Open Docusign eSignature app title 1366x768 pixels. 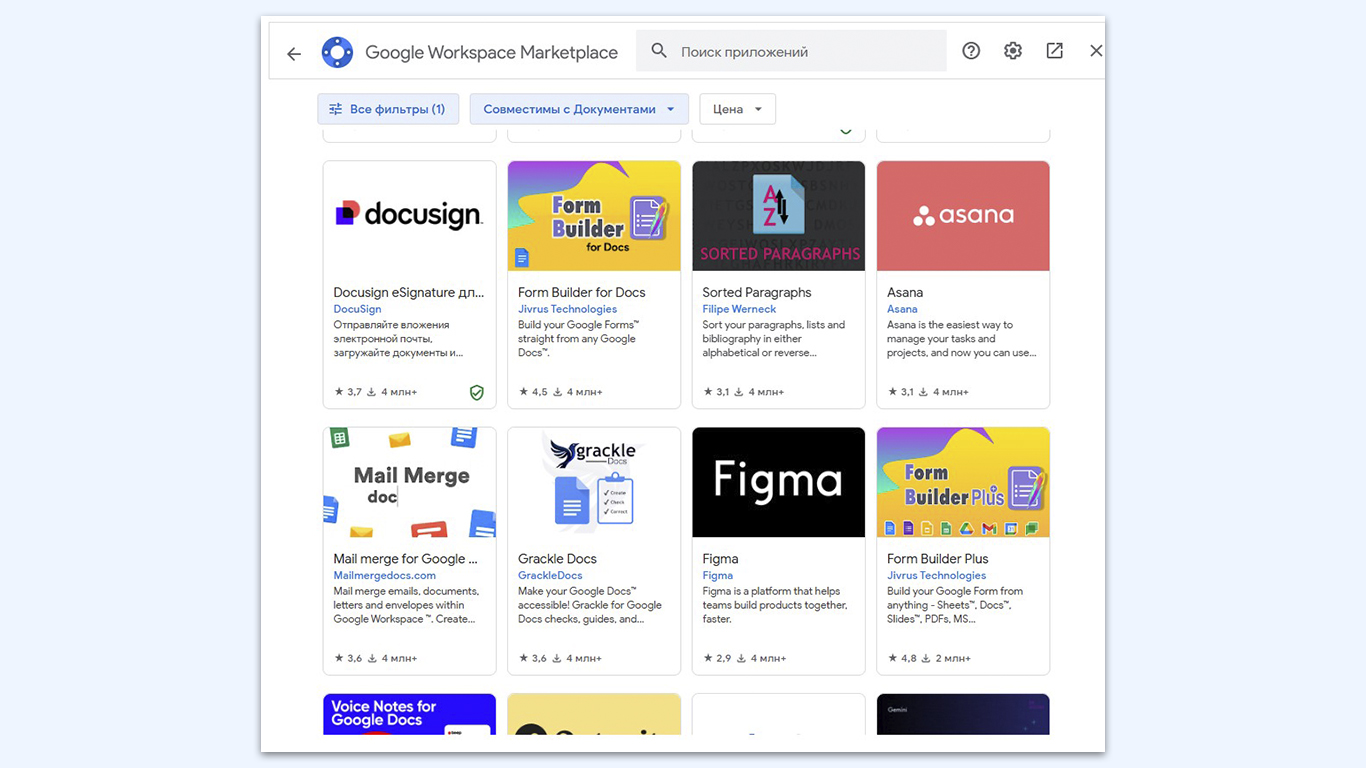pyautogui.click(x=408, y=293)
